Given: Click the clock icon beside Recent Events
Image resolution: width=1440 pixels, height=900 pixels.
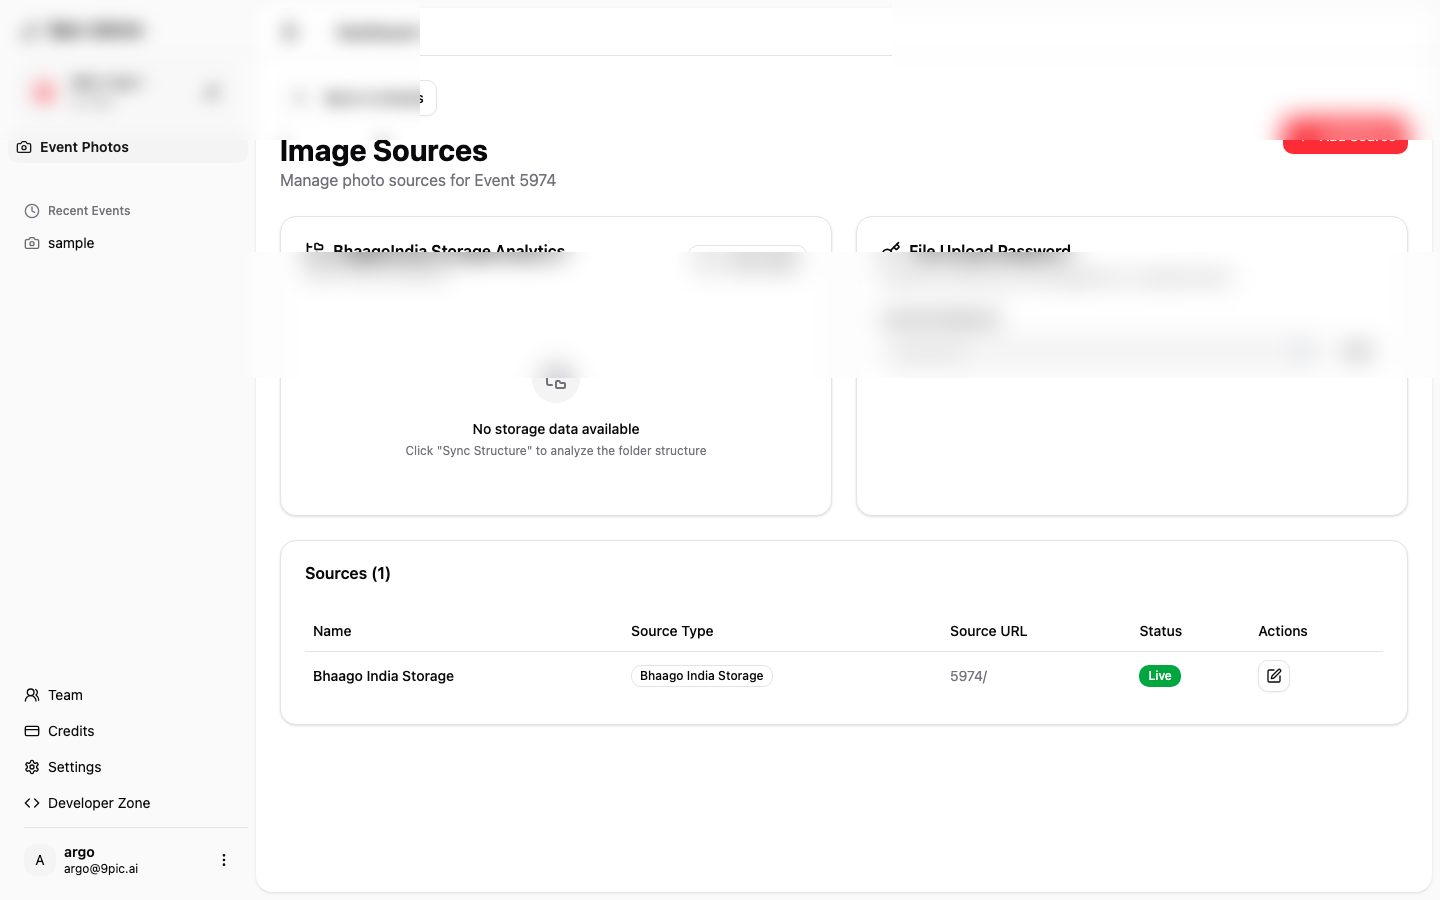Looking at the screenshot, I should (x=32, y=211).
